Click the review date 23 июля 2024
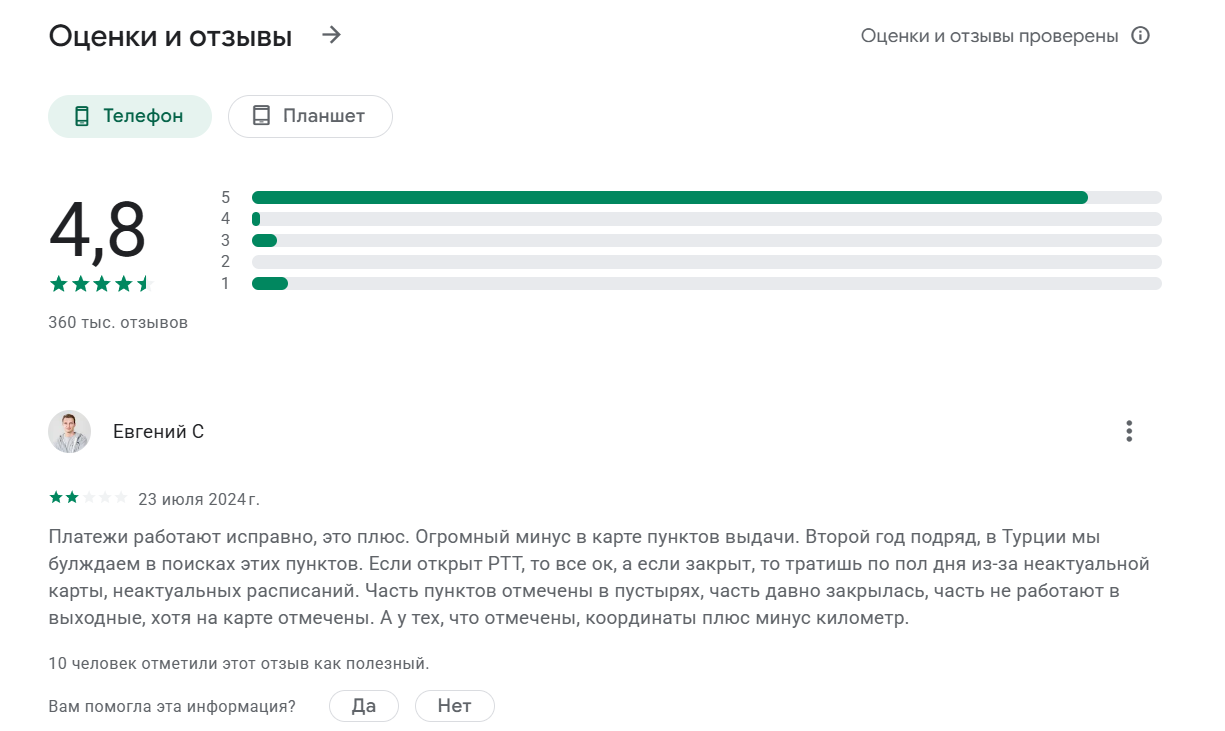The height and width of the screenshot is (731, 1225). pos(198,499)
